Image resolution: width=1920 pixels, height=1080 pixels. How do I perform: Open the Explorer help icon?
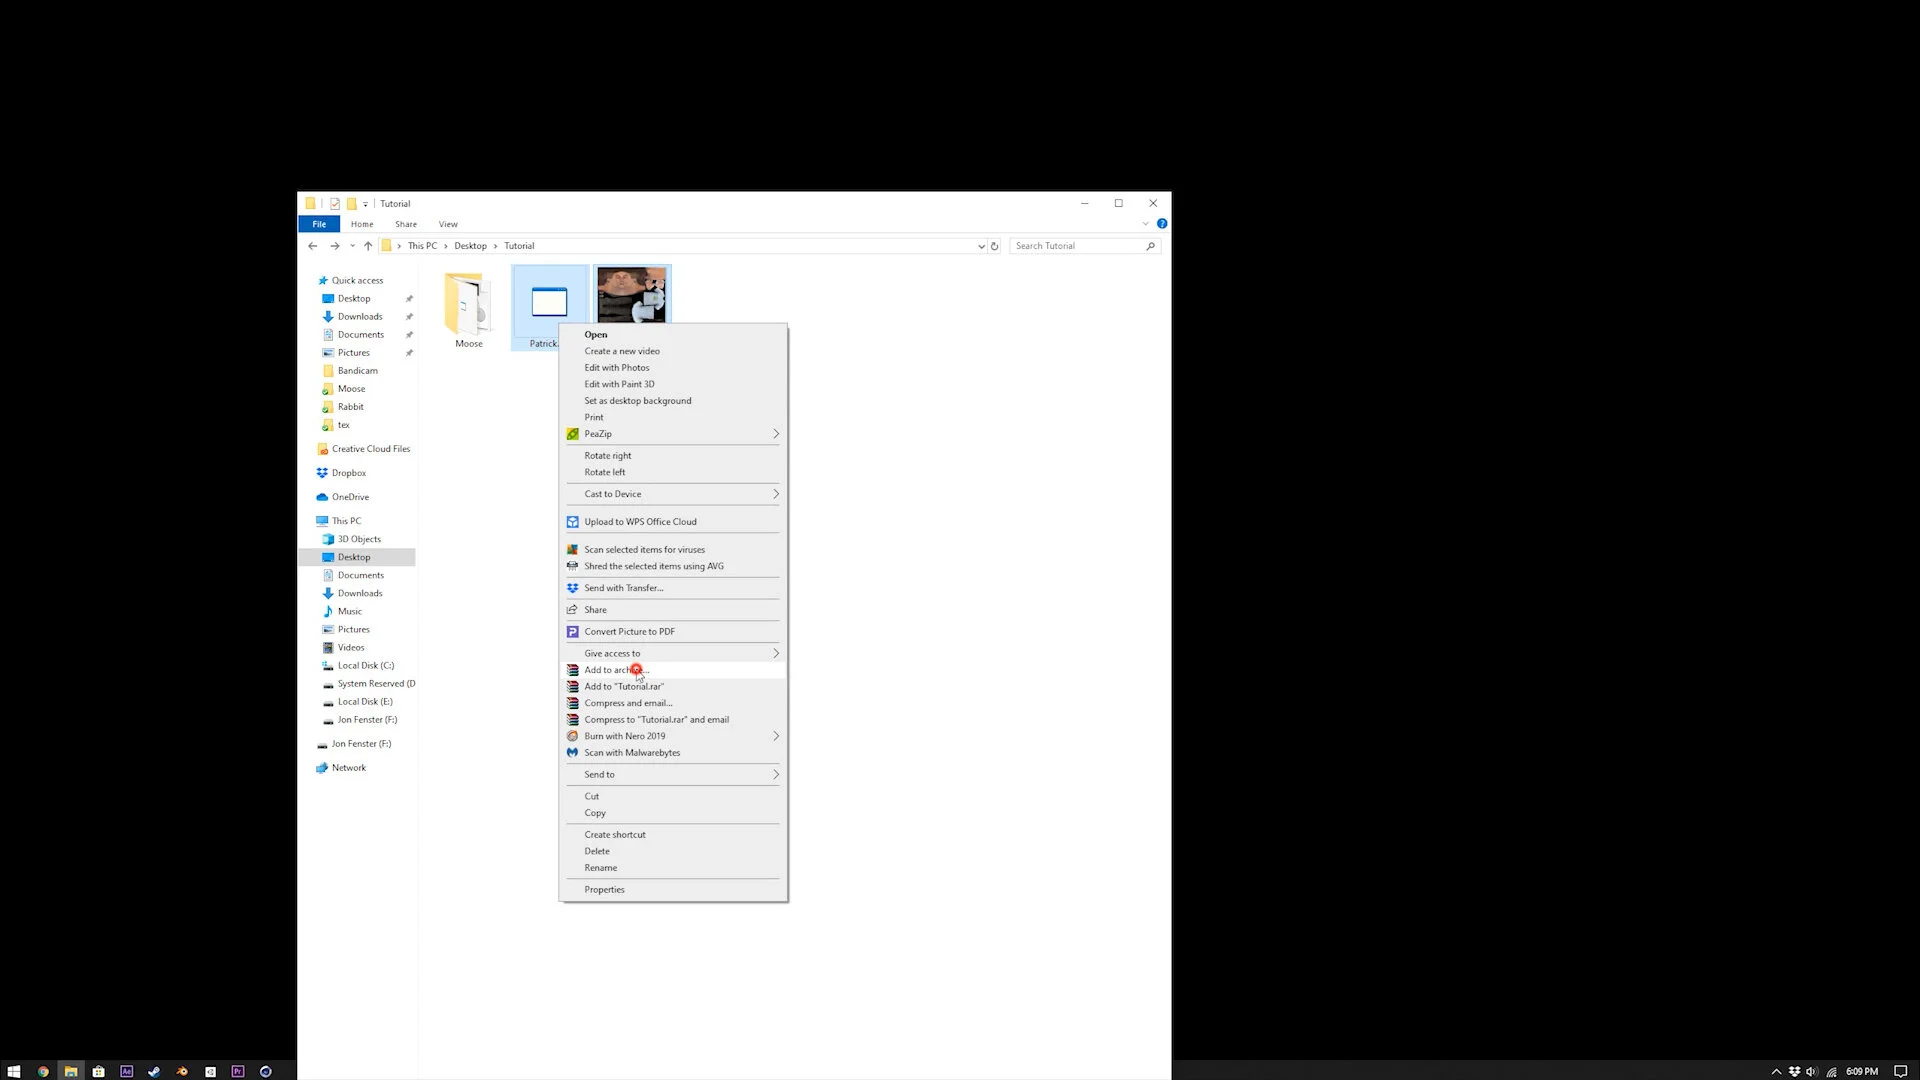(1161, 224)
